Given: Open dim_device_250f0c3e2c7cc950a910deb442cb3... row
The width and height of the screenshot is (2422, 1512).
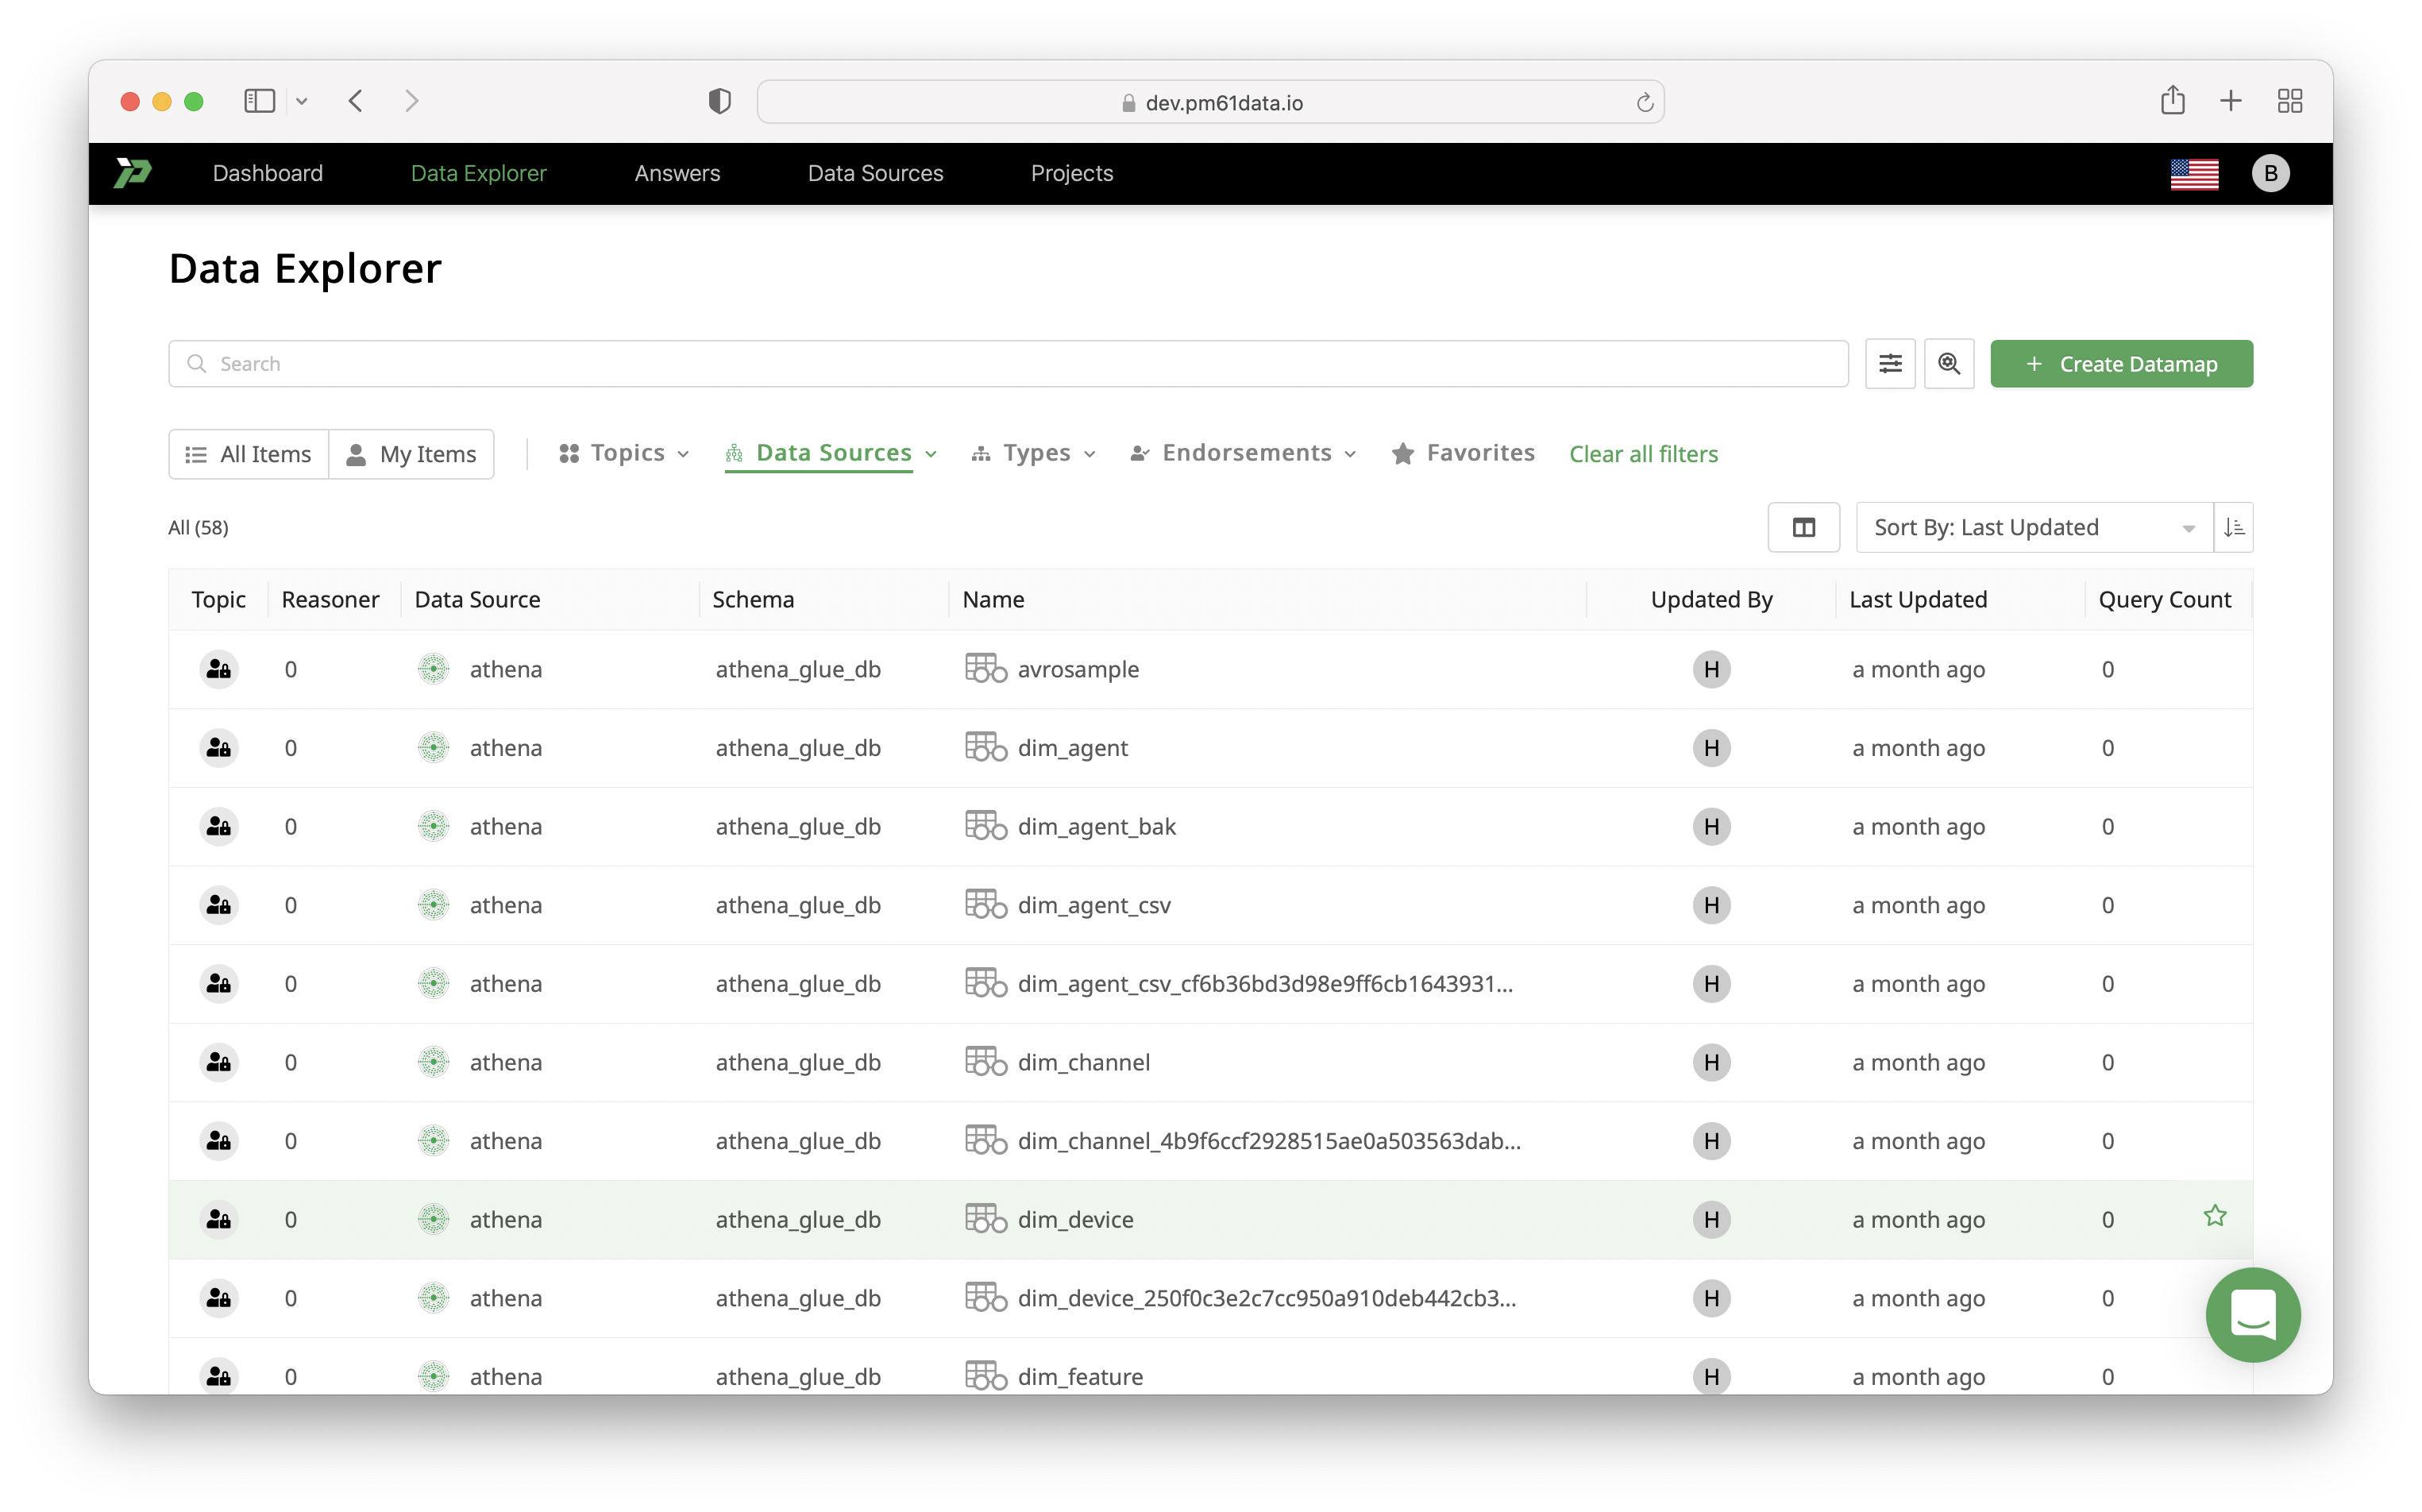Looking at the screenshot, I should (1210, 1298).
